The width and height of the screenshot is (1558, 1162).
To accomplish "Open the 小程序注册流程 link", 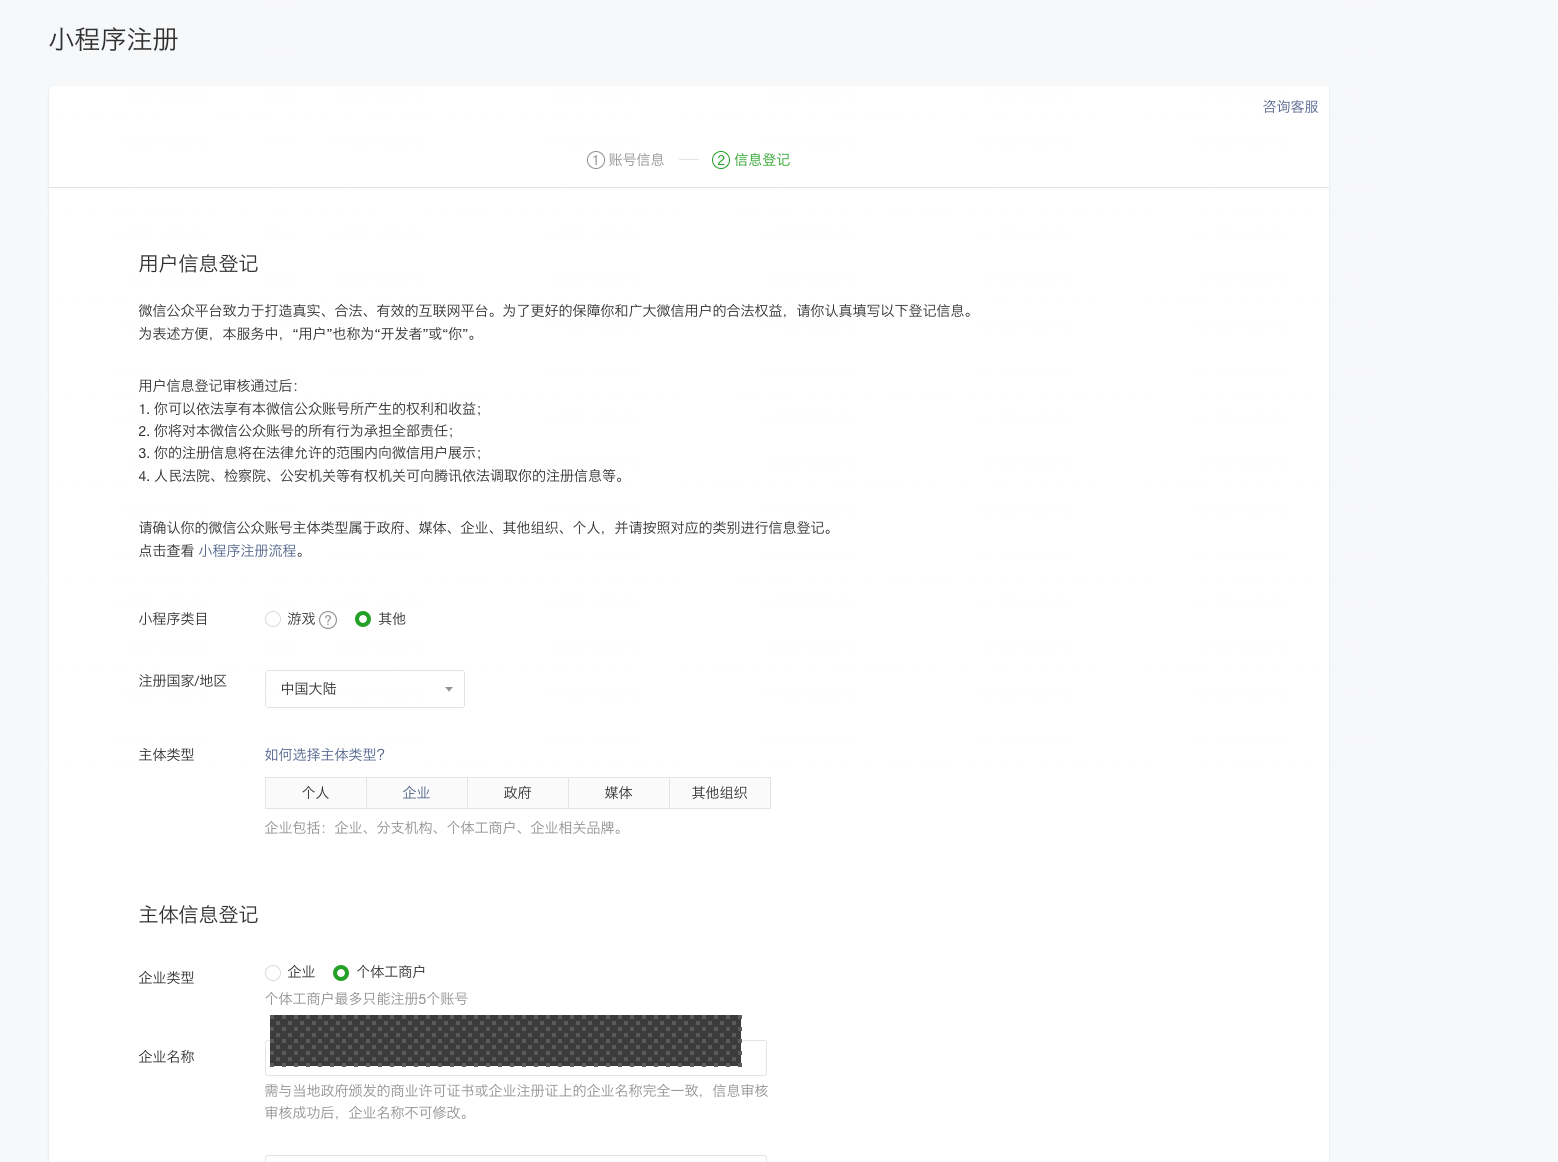I will pyautogui.click(x=249, y=550).
